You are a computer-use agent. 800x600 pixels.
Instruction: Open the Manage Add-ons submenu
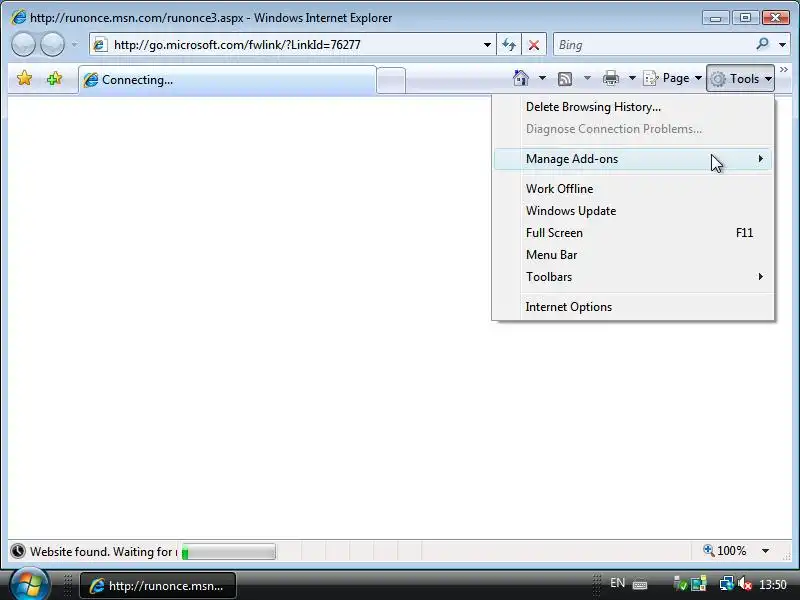(634, 159)
